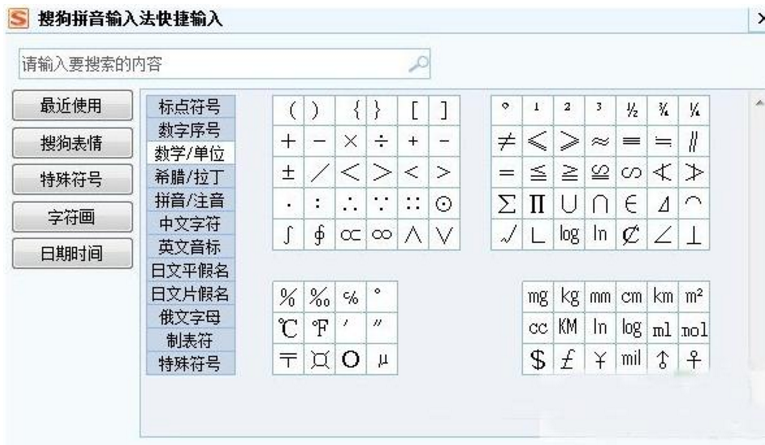
Task: Insert the division symbol ÷
Action: coord(382,141)
